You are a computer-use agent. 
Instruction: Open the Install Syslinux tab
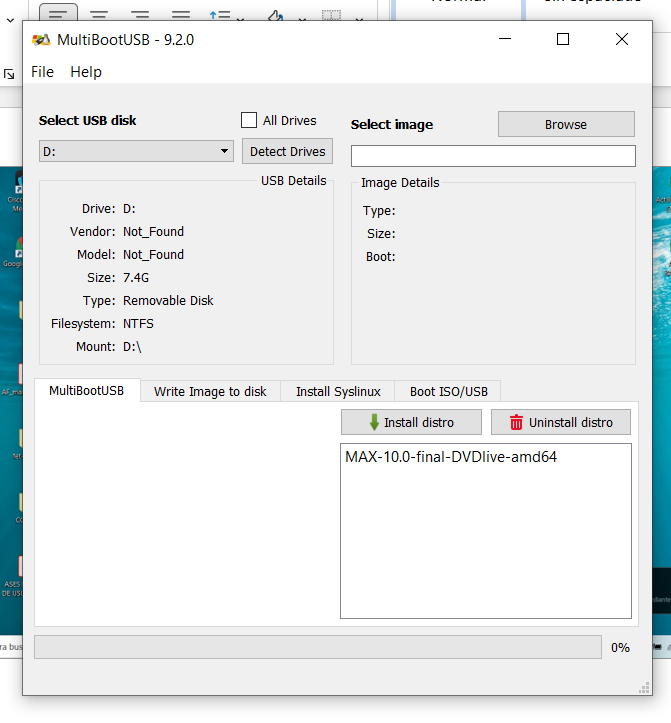click(x=338, y=391)
